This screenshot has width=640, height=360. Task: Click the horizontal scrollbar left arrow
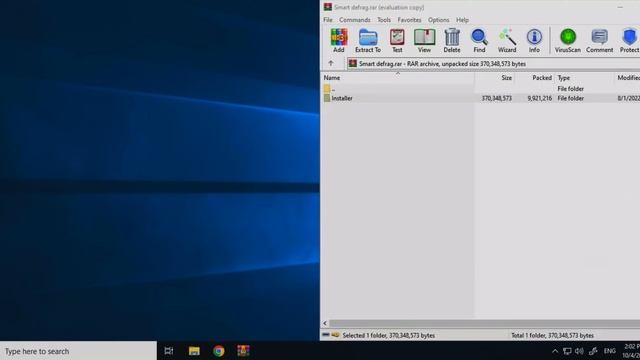click(x=325, y=323)
